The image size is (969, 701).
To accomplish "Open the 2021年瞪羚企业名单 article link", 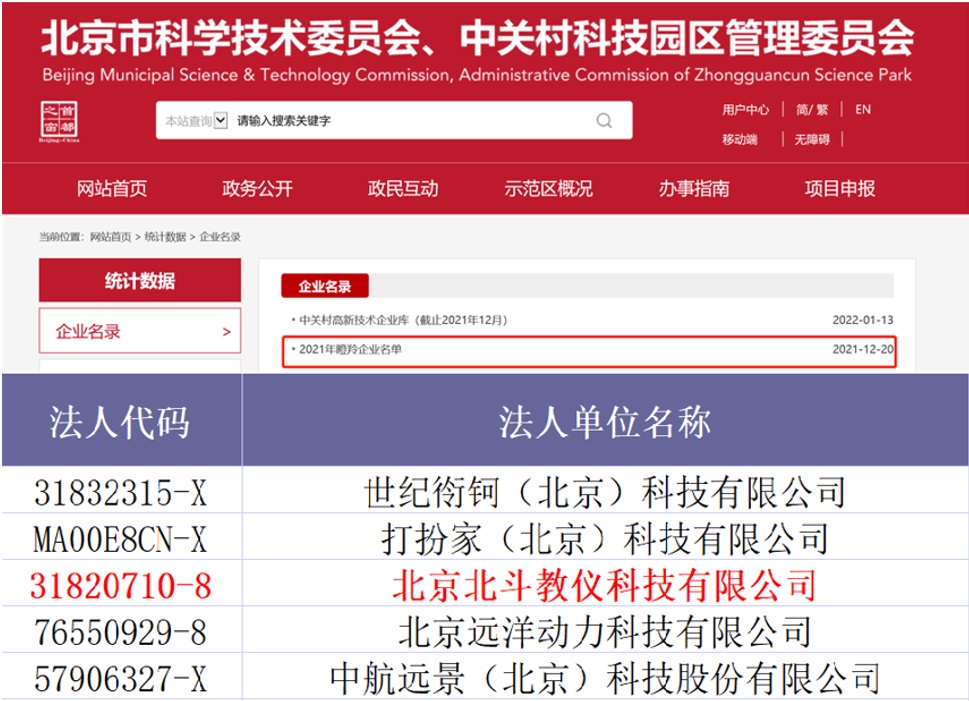I will [350, 350].
